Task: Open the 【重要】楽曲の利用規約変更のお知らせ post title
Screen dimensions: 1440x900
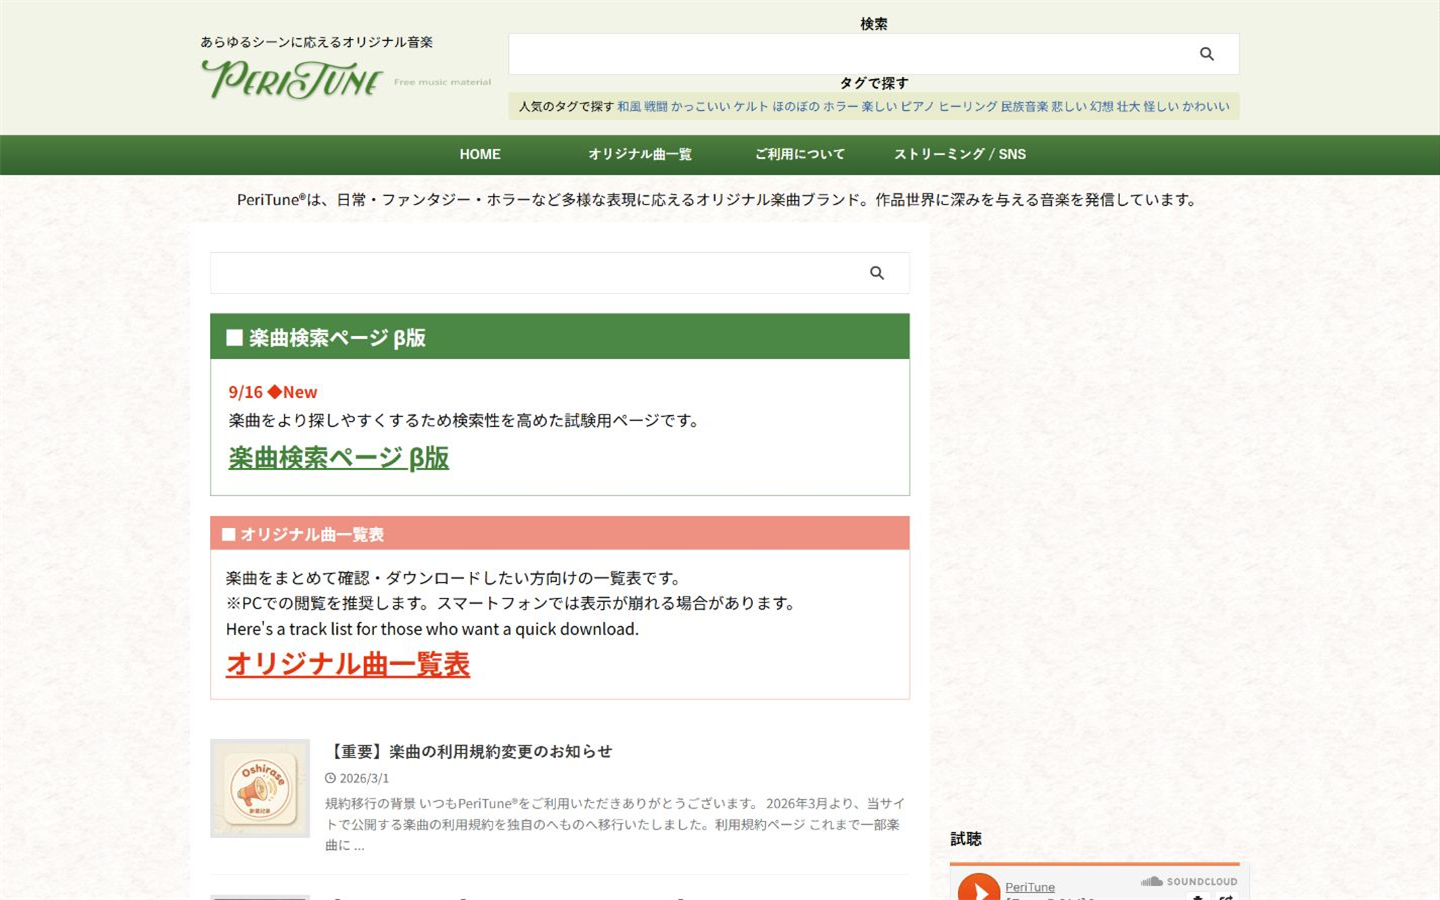Action: pos(469,751)
